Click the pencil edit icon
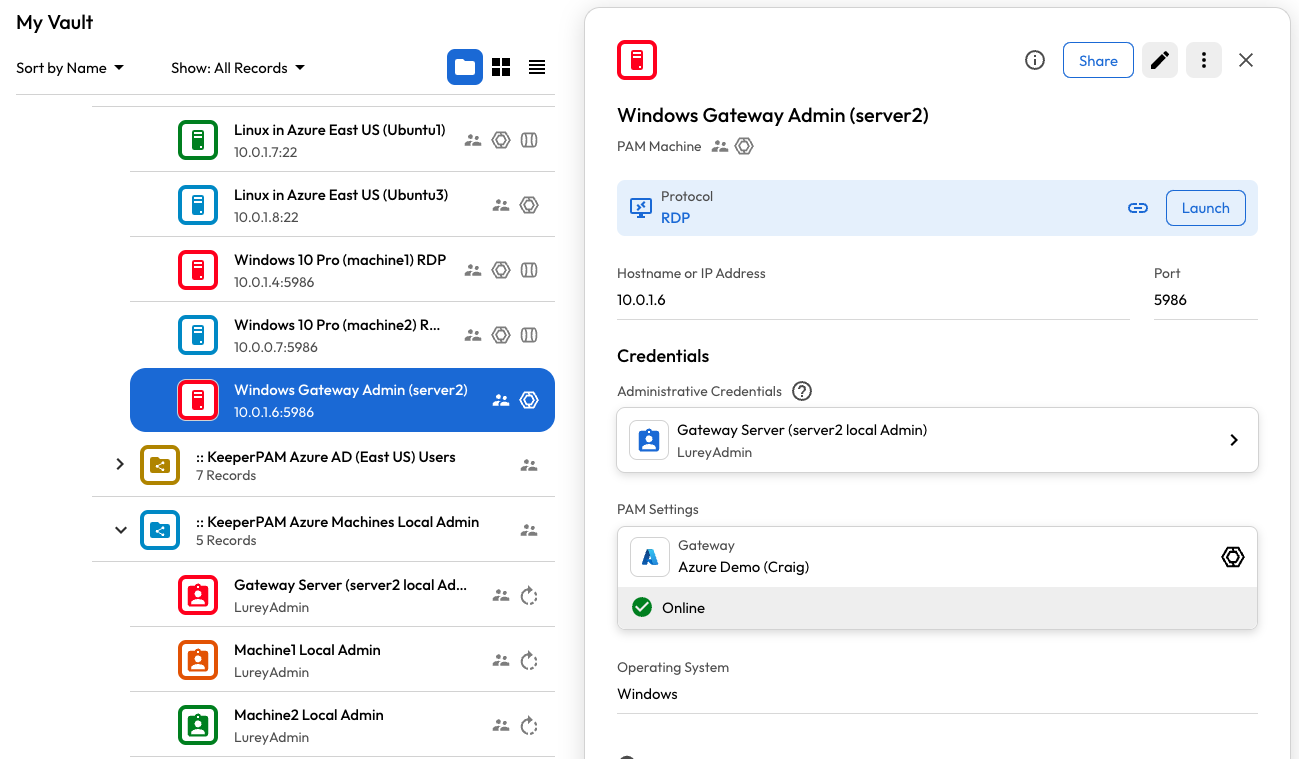 1159,60
